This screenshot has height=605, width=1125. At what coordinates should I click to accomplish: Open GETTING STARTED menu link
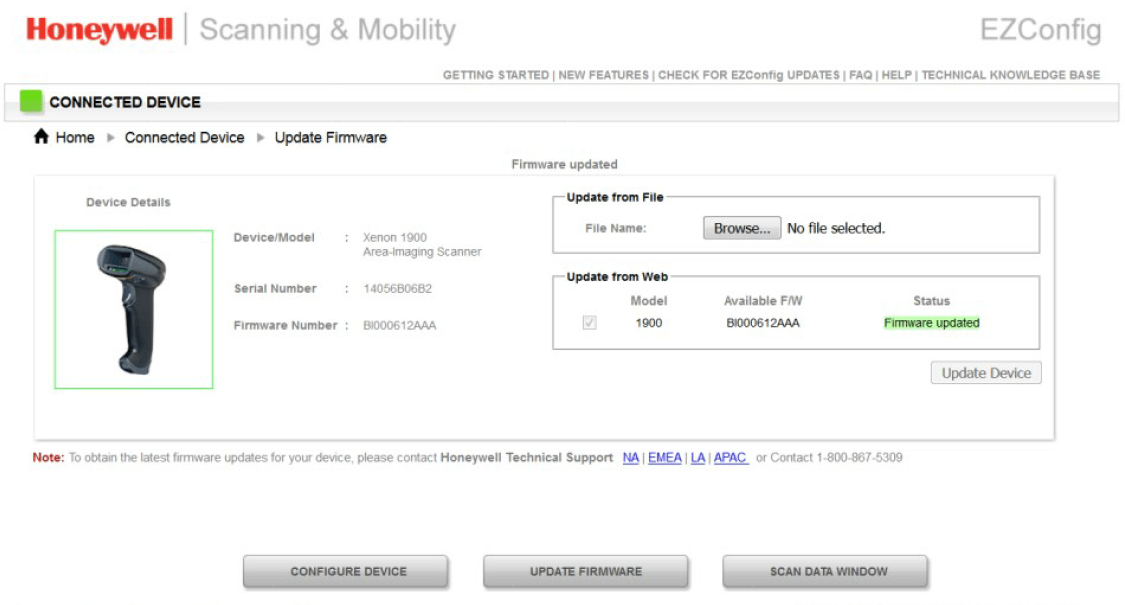click(x=496, y=75)
